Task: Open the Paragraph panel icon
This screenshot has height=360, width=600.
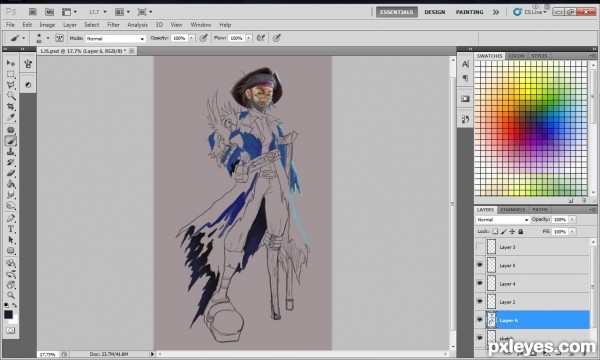Action: coord(465,78)
